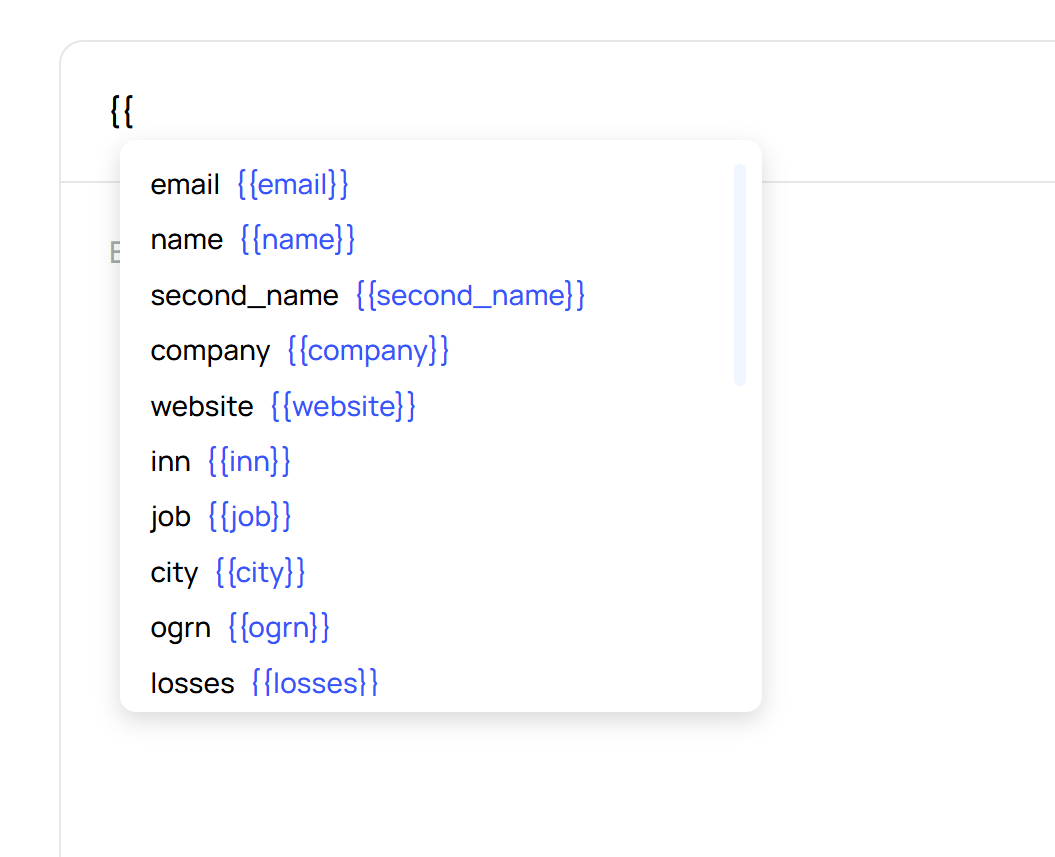The height and width of the screenshot is (857, 1055).
Task: Click the blue {{email}} token
Action: tap(293, 185)
